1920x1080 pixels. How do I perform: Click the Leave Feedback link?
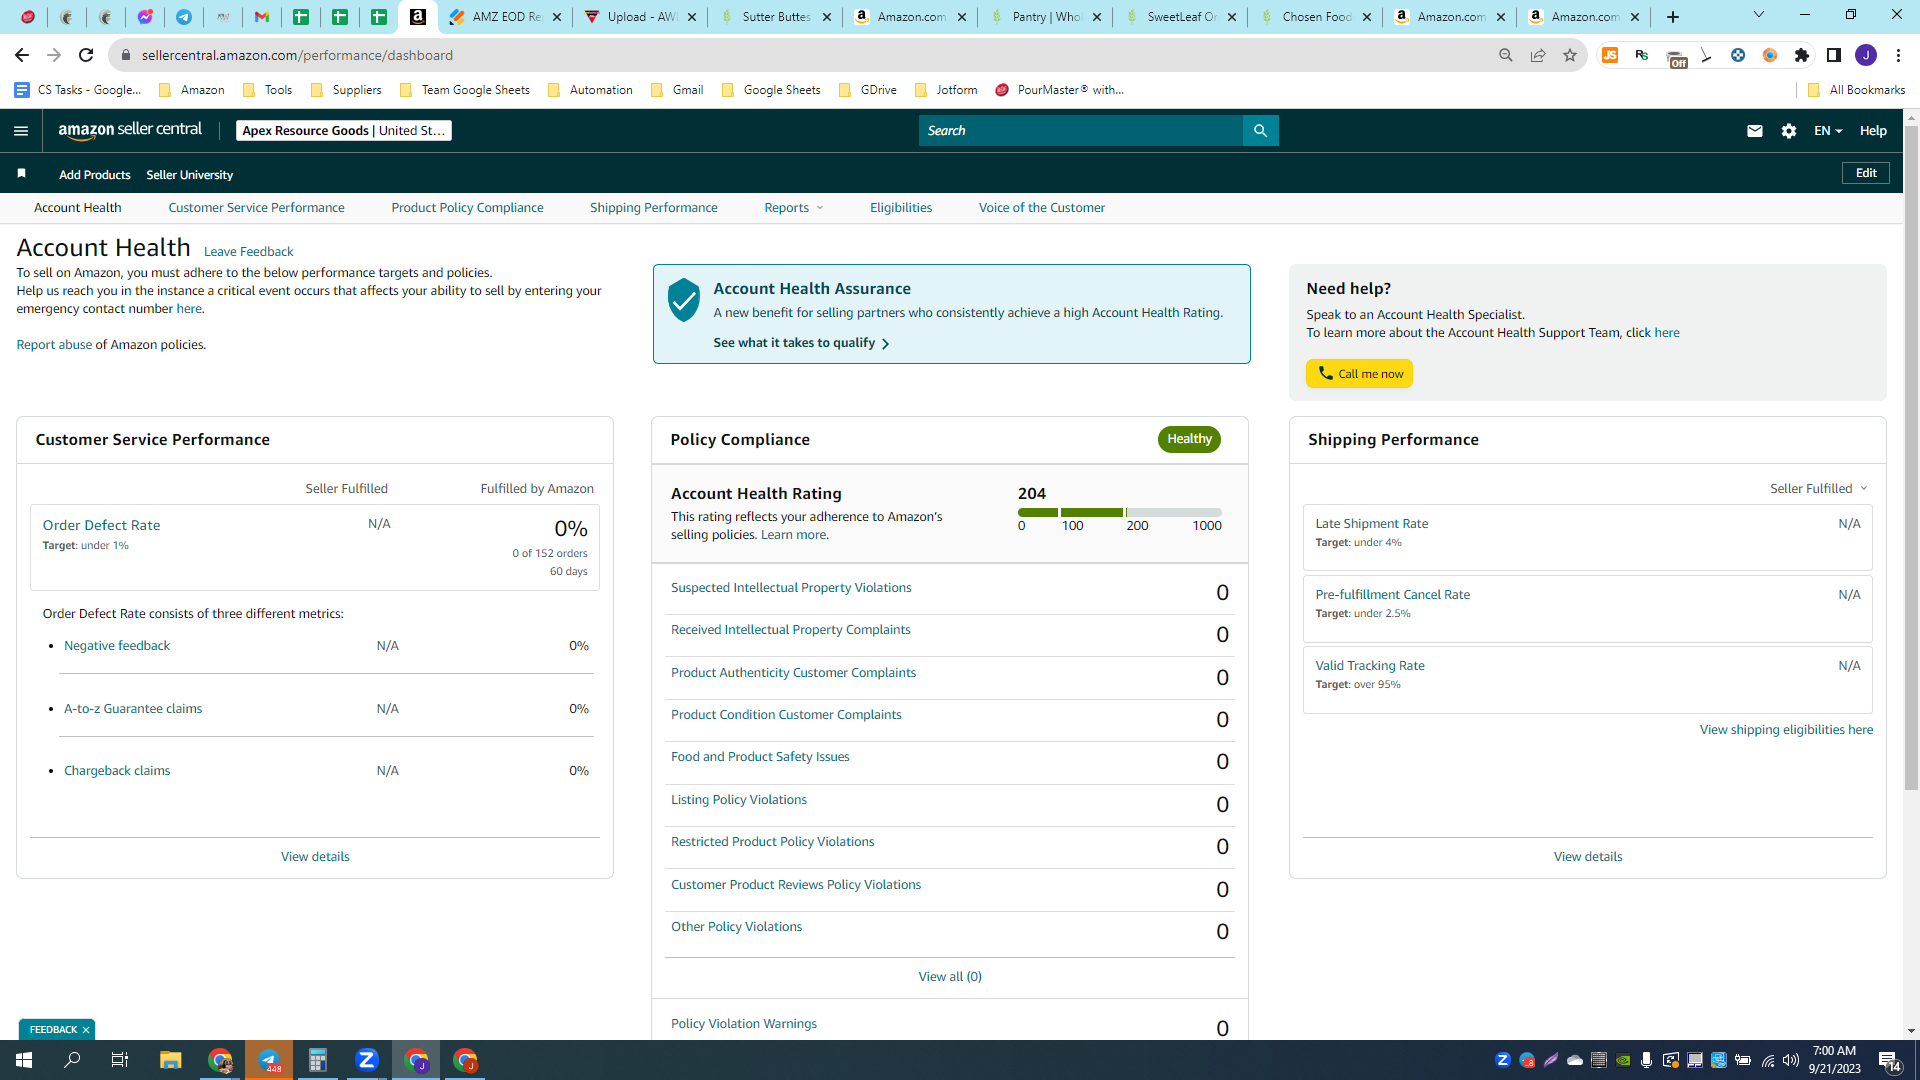pyautogui.click(x=249, y=252)
